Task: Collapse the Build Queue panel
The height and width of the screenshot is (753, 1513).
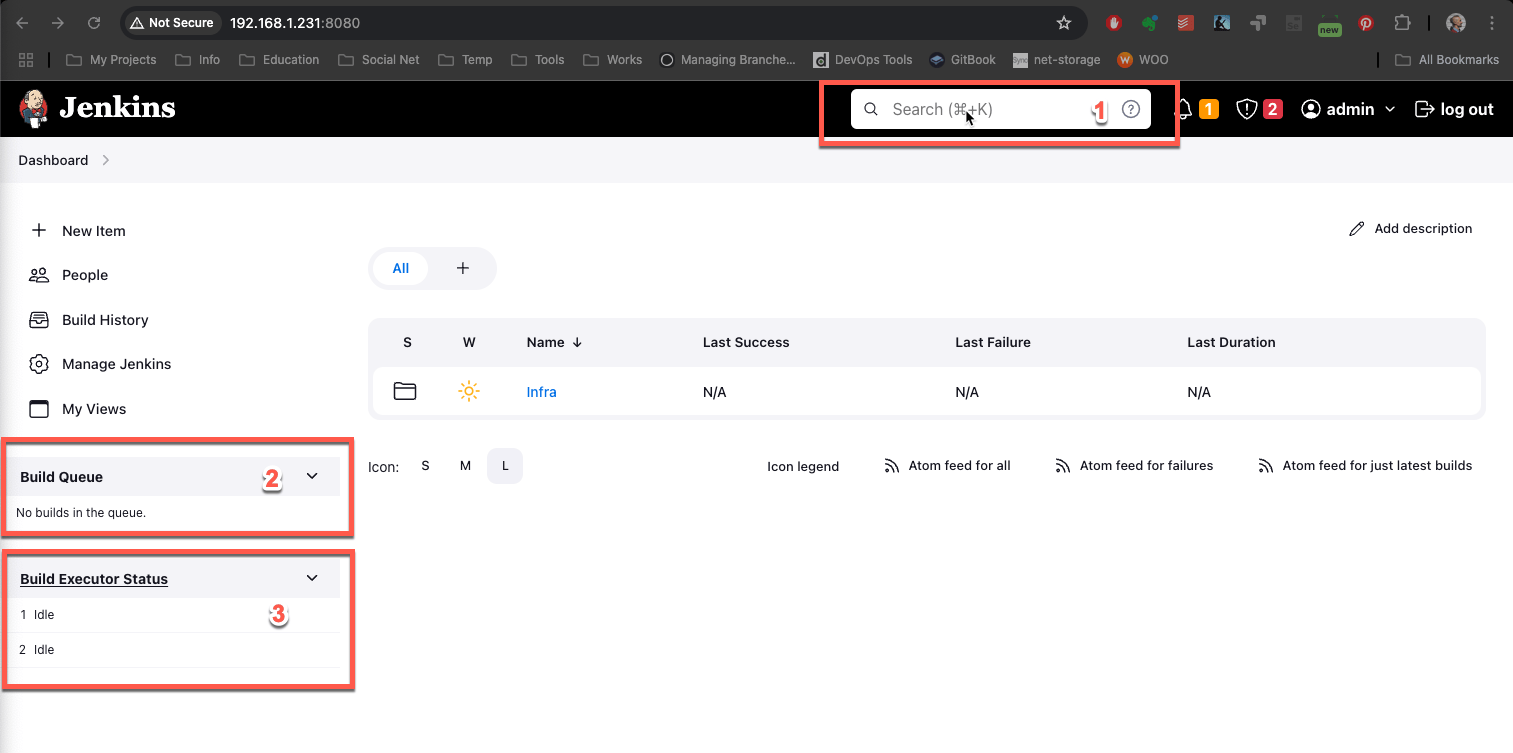Action: coord(312,476)
